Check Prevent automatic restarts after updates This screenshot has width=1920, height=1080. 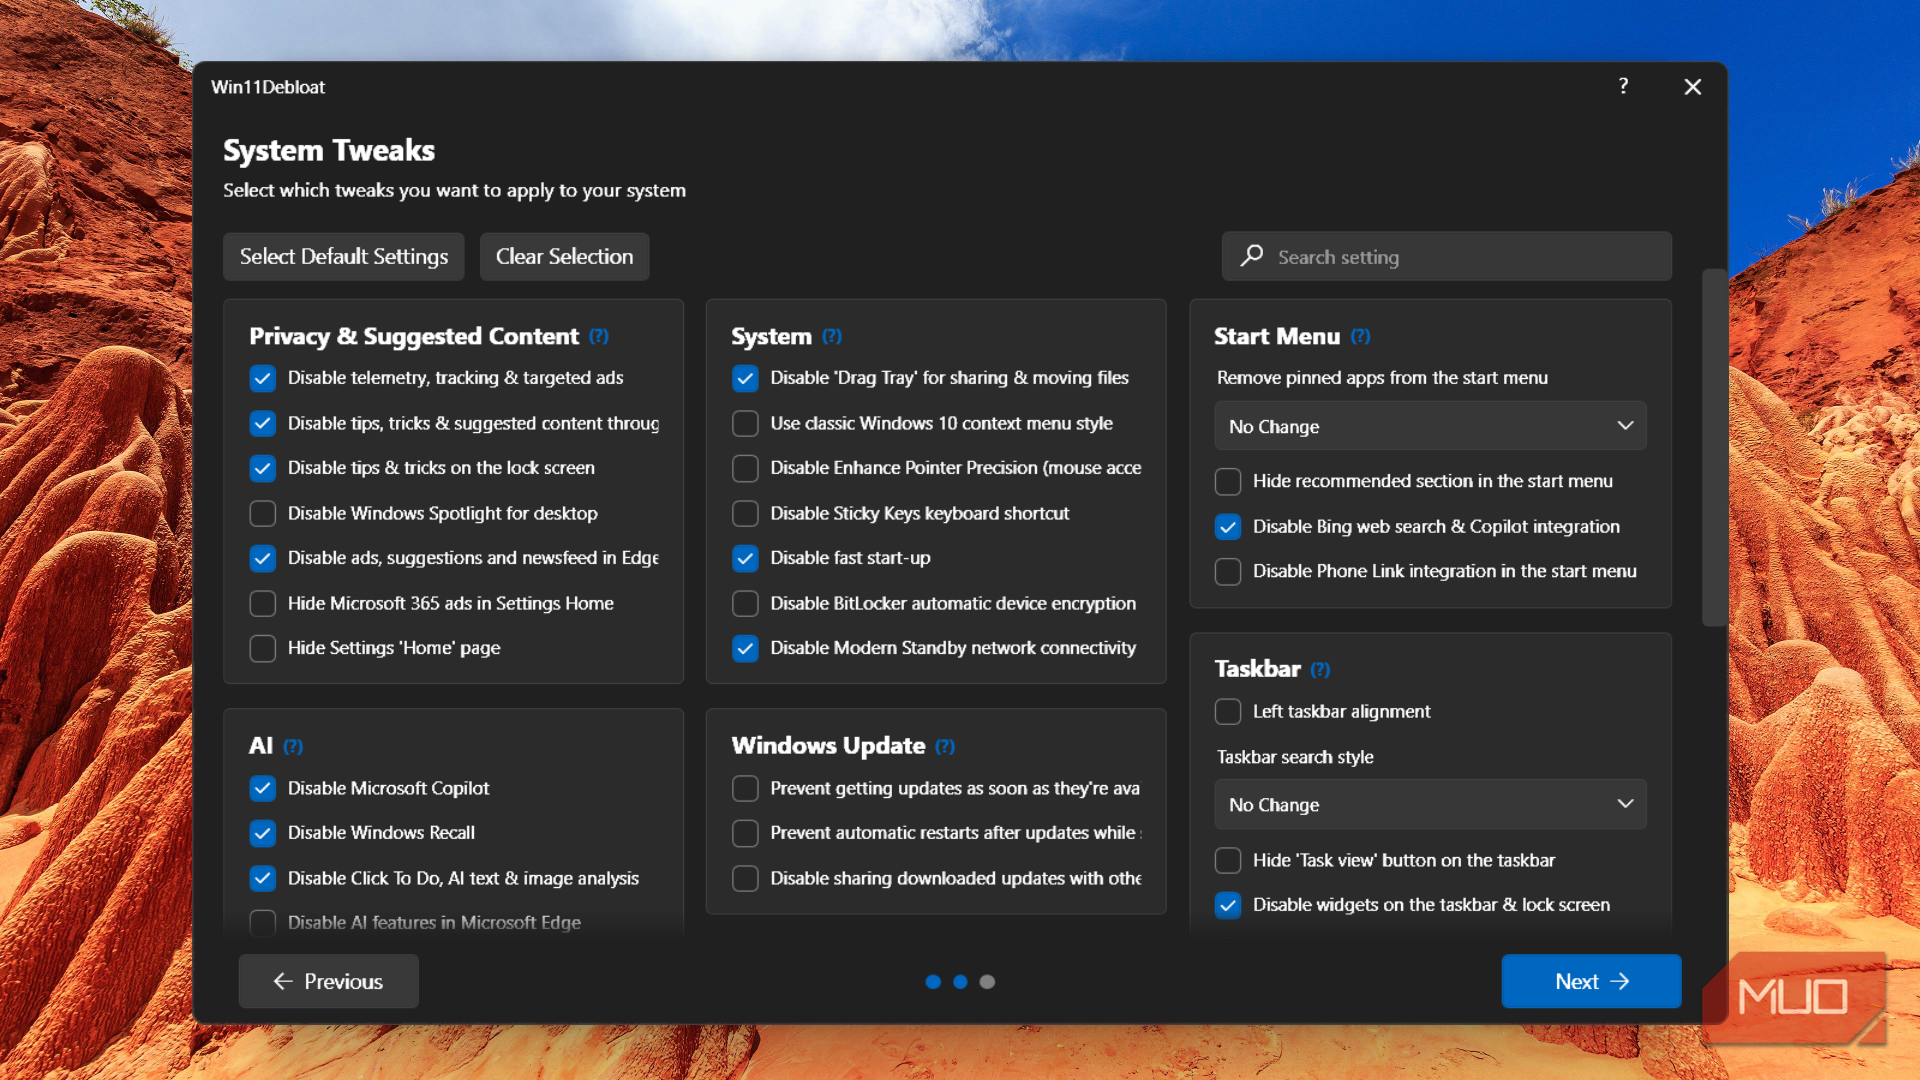(x=745, y=833)
